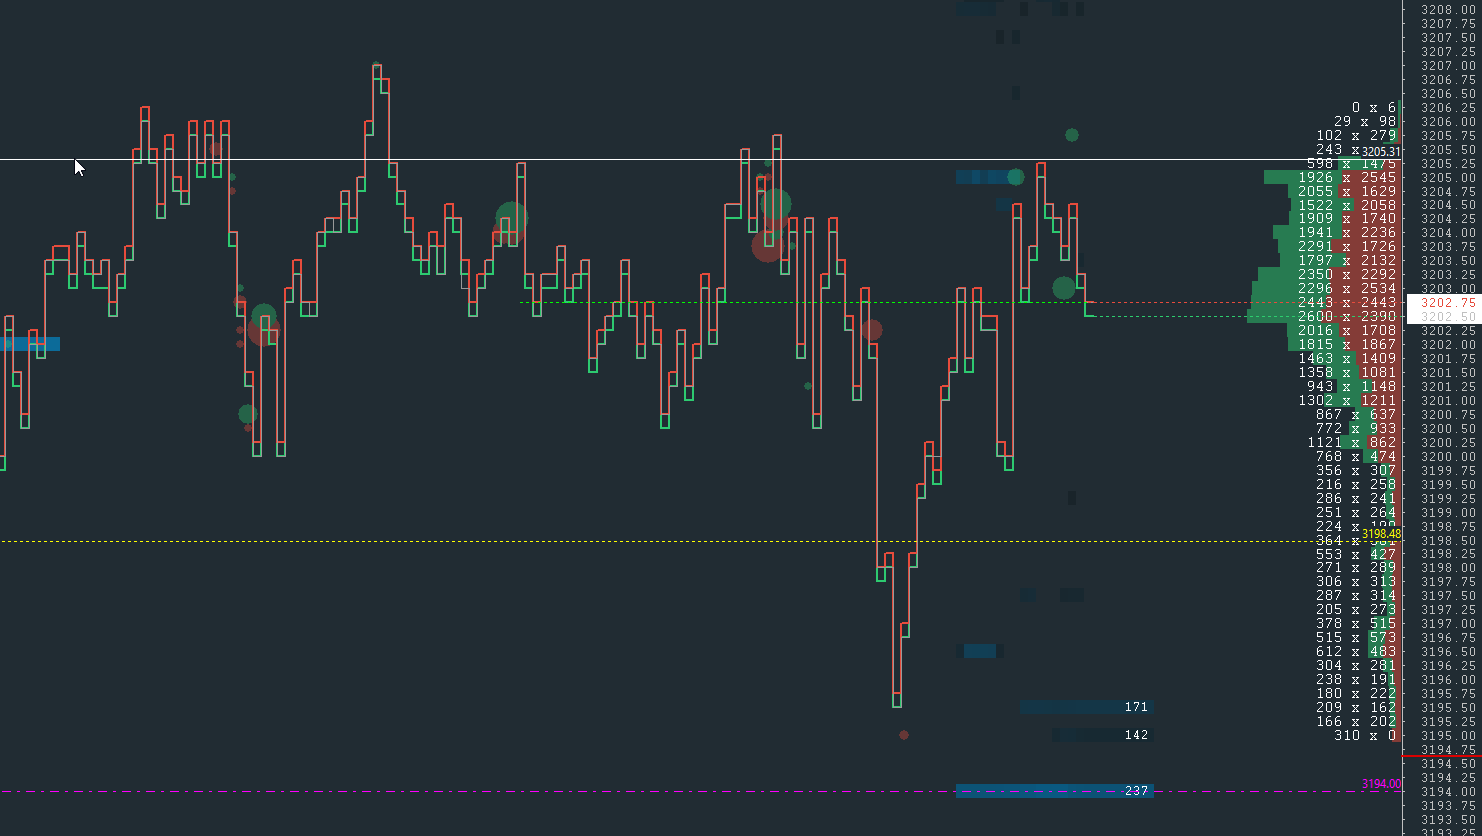Click the 251 x 264 volume row

pyautogui.click(x=1357, y=512)
